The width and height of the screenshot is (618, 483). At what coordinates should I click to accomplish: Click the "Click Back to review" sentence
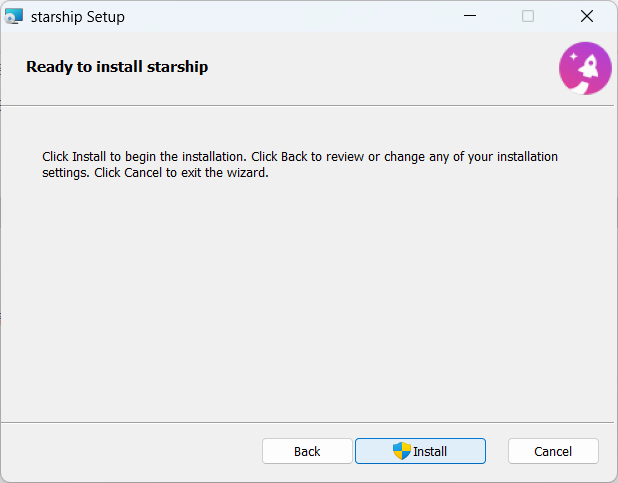[x=404, y=157]
